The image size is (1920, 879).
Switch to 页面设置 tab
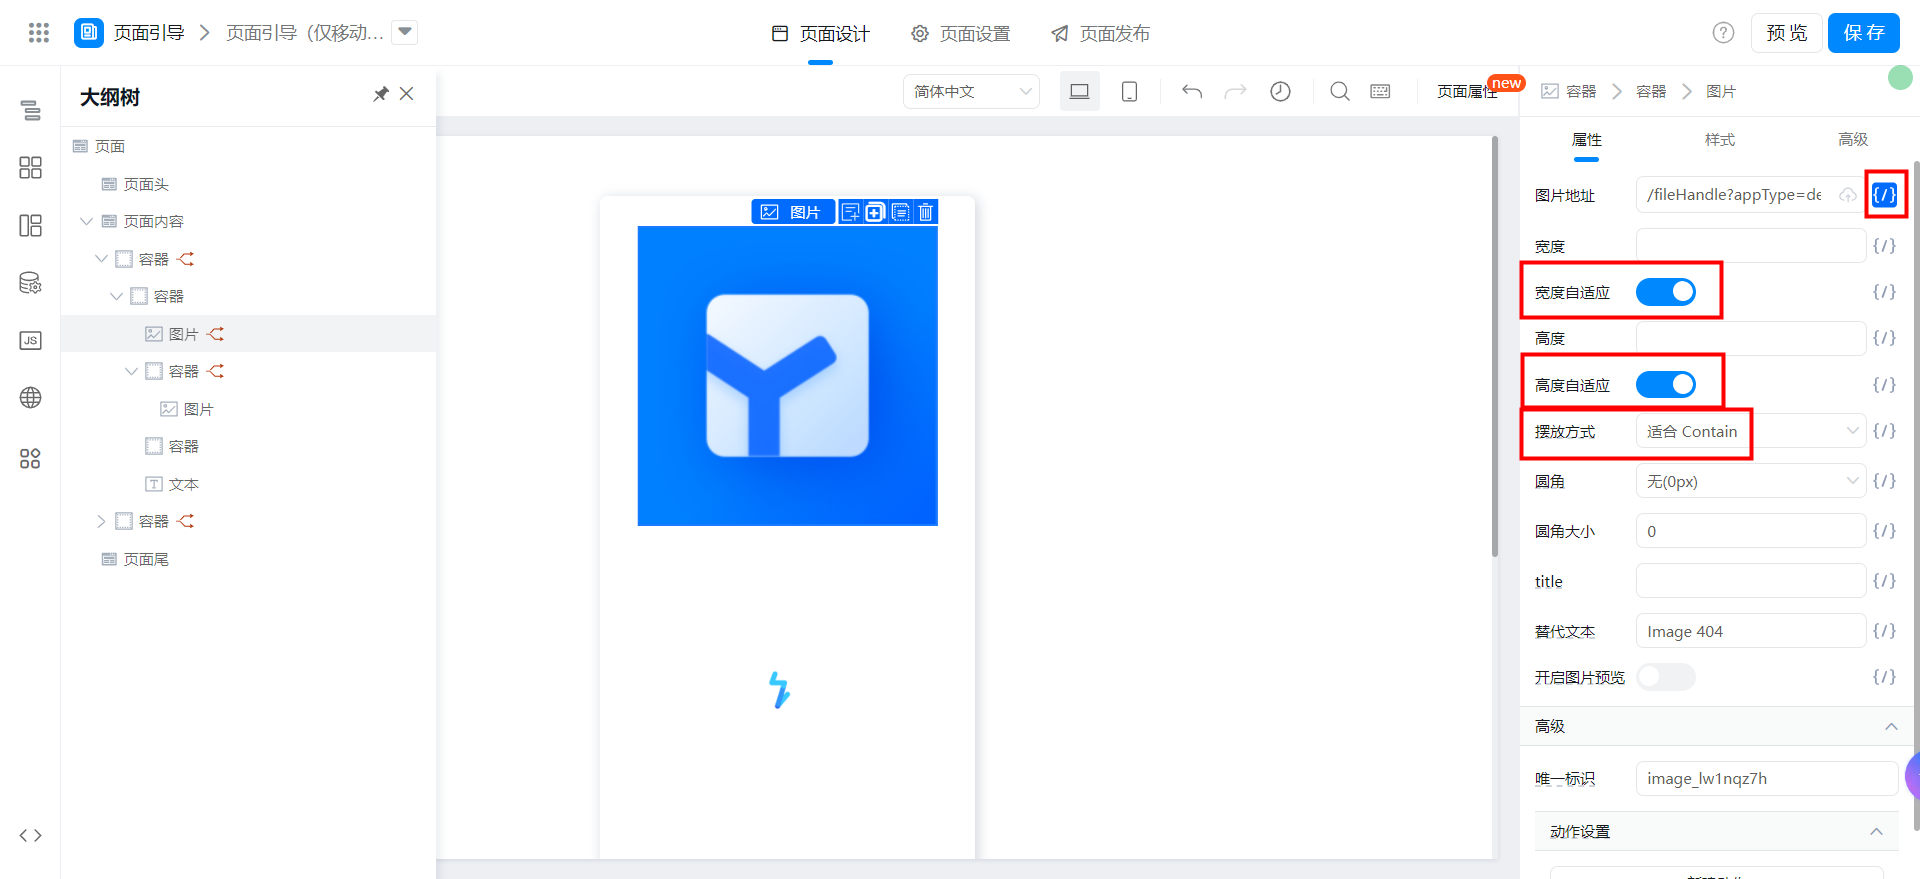pos(960,33)
